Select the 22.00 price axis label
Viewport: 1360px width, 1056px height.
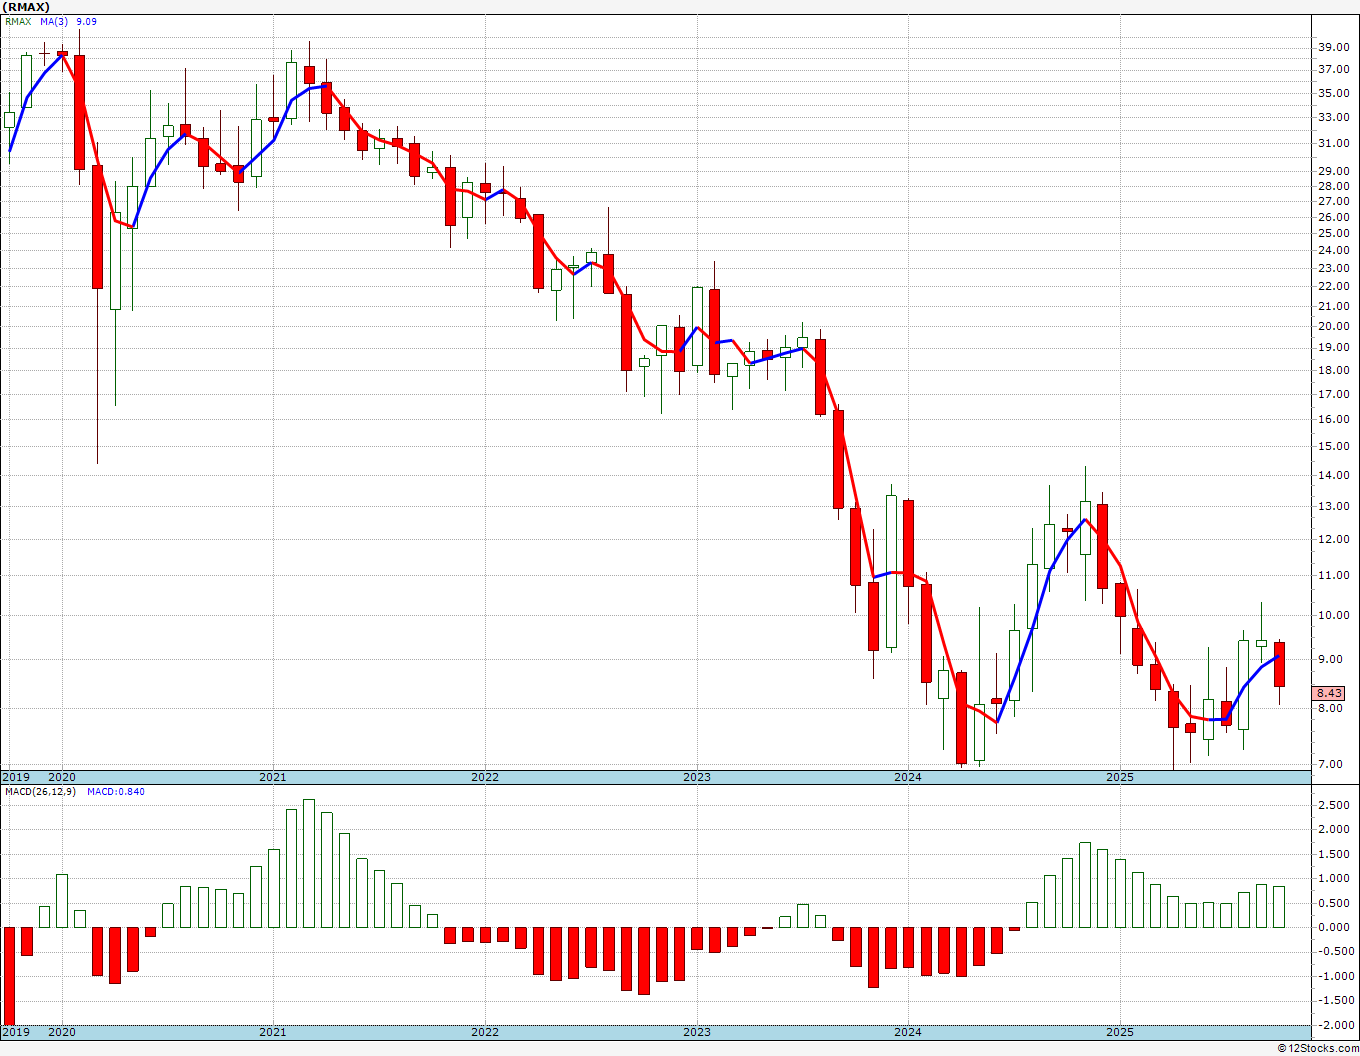point(1334,286)
